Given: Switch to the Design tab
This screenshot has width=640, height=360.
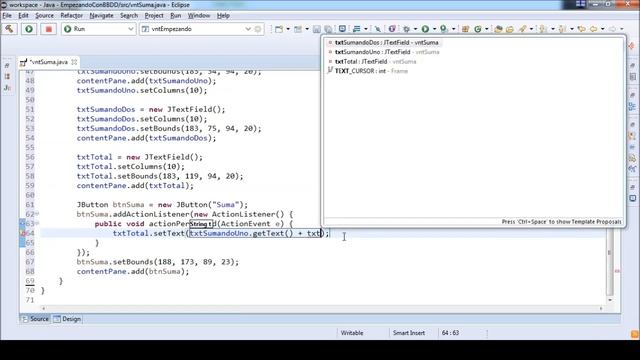Looking at the screenshot, I should pos(68,319).
